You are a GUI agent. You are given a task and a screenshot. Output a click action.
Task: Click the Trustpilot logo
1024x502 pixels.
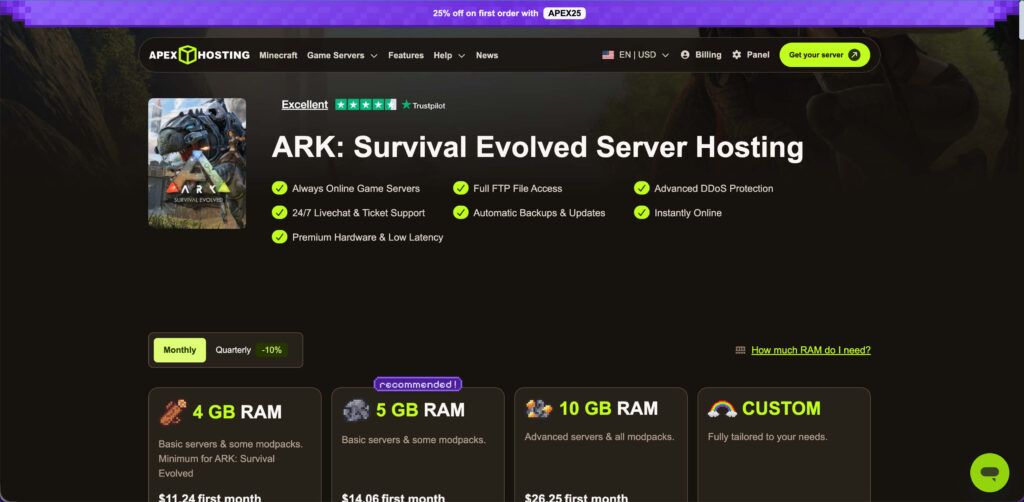pyautogui.click(x=423, y=104)
